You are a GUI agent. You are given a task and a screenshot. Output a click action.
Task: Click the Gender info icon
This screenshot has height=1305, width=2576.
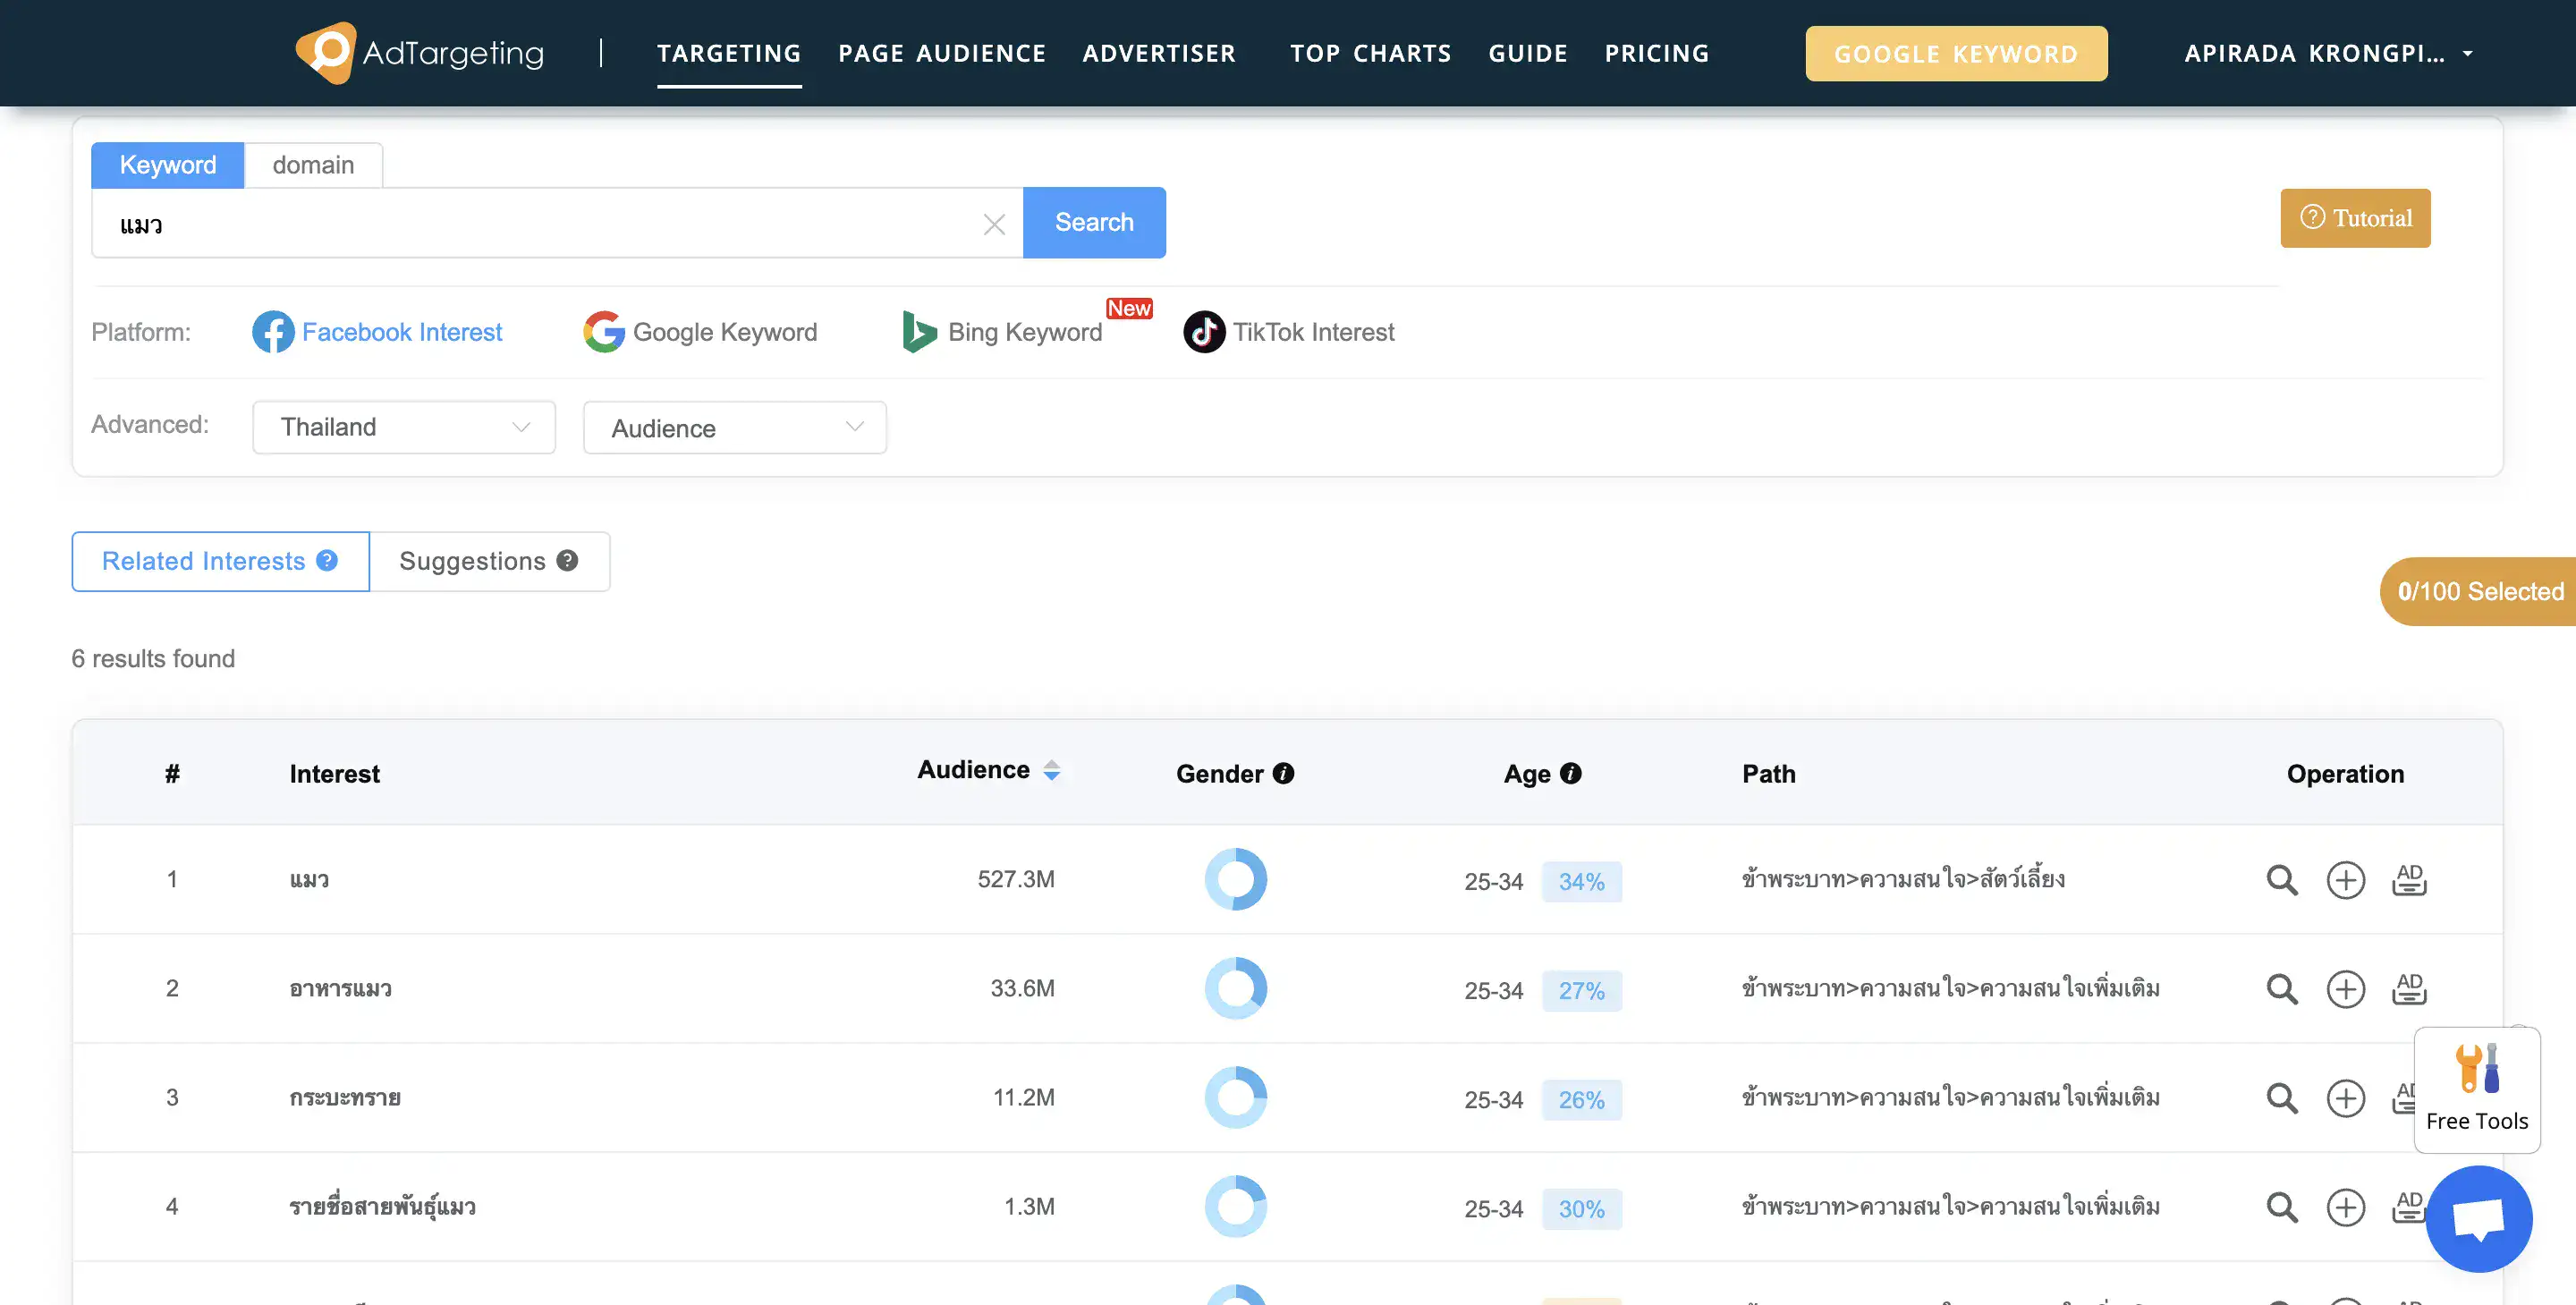[x=1283, y=773]
